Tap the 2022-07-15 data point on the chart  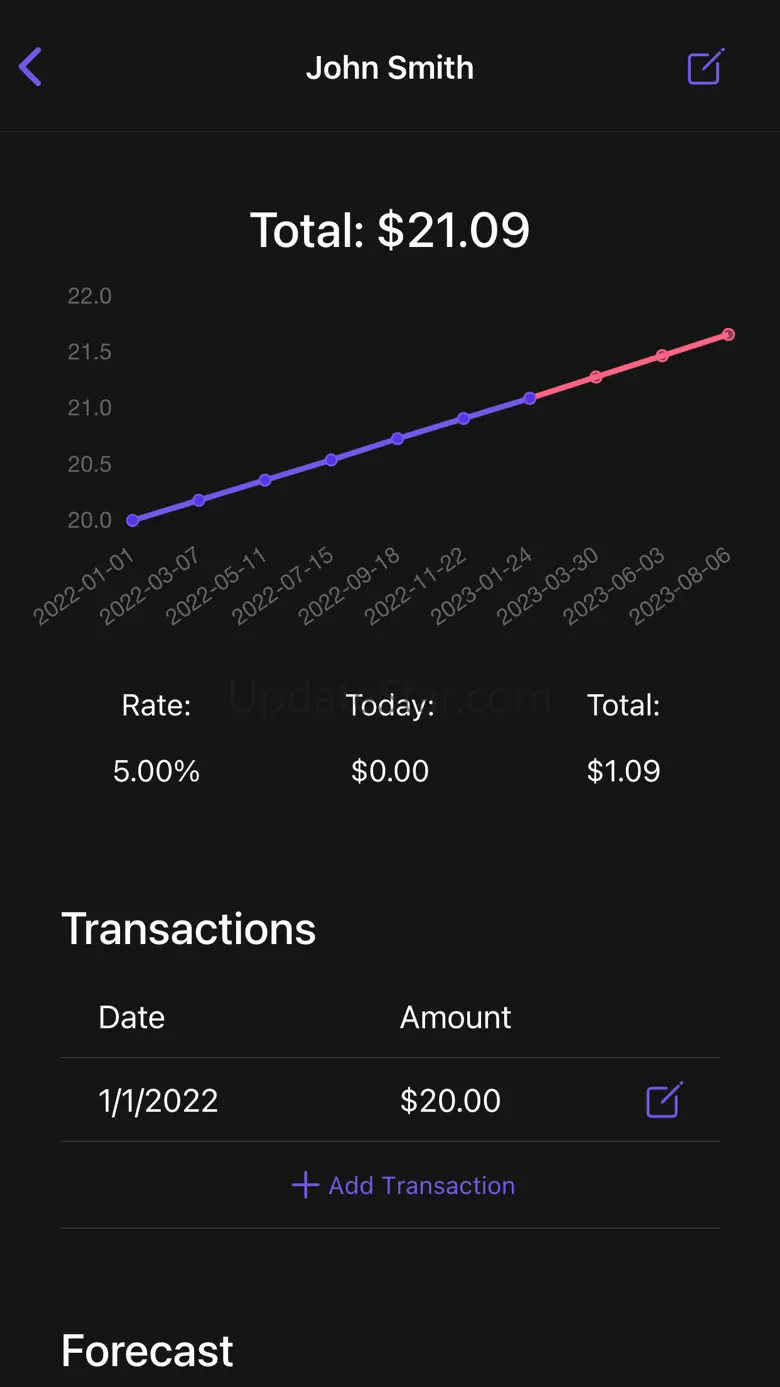click(x=331, y=460)
